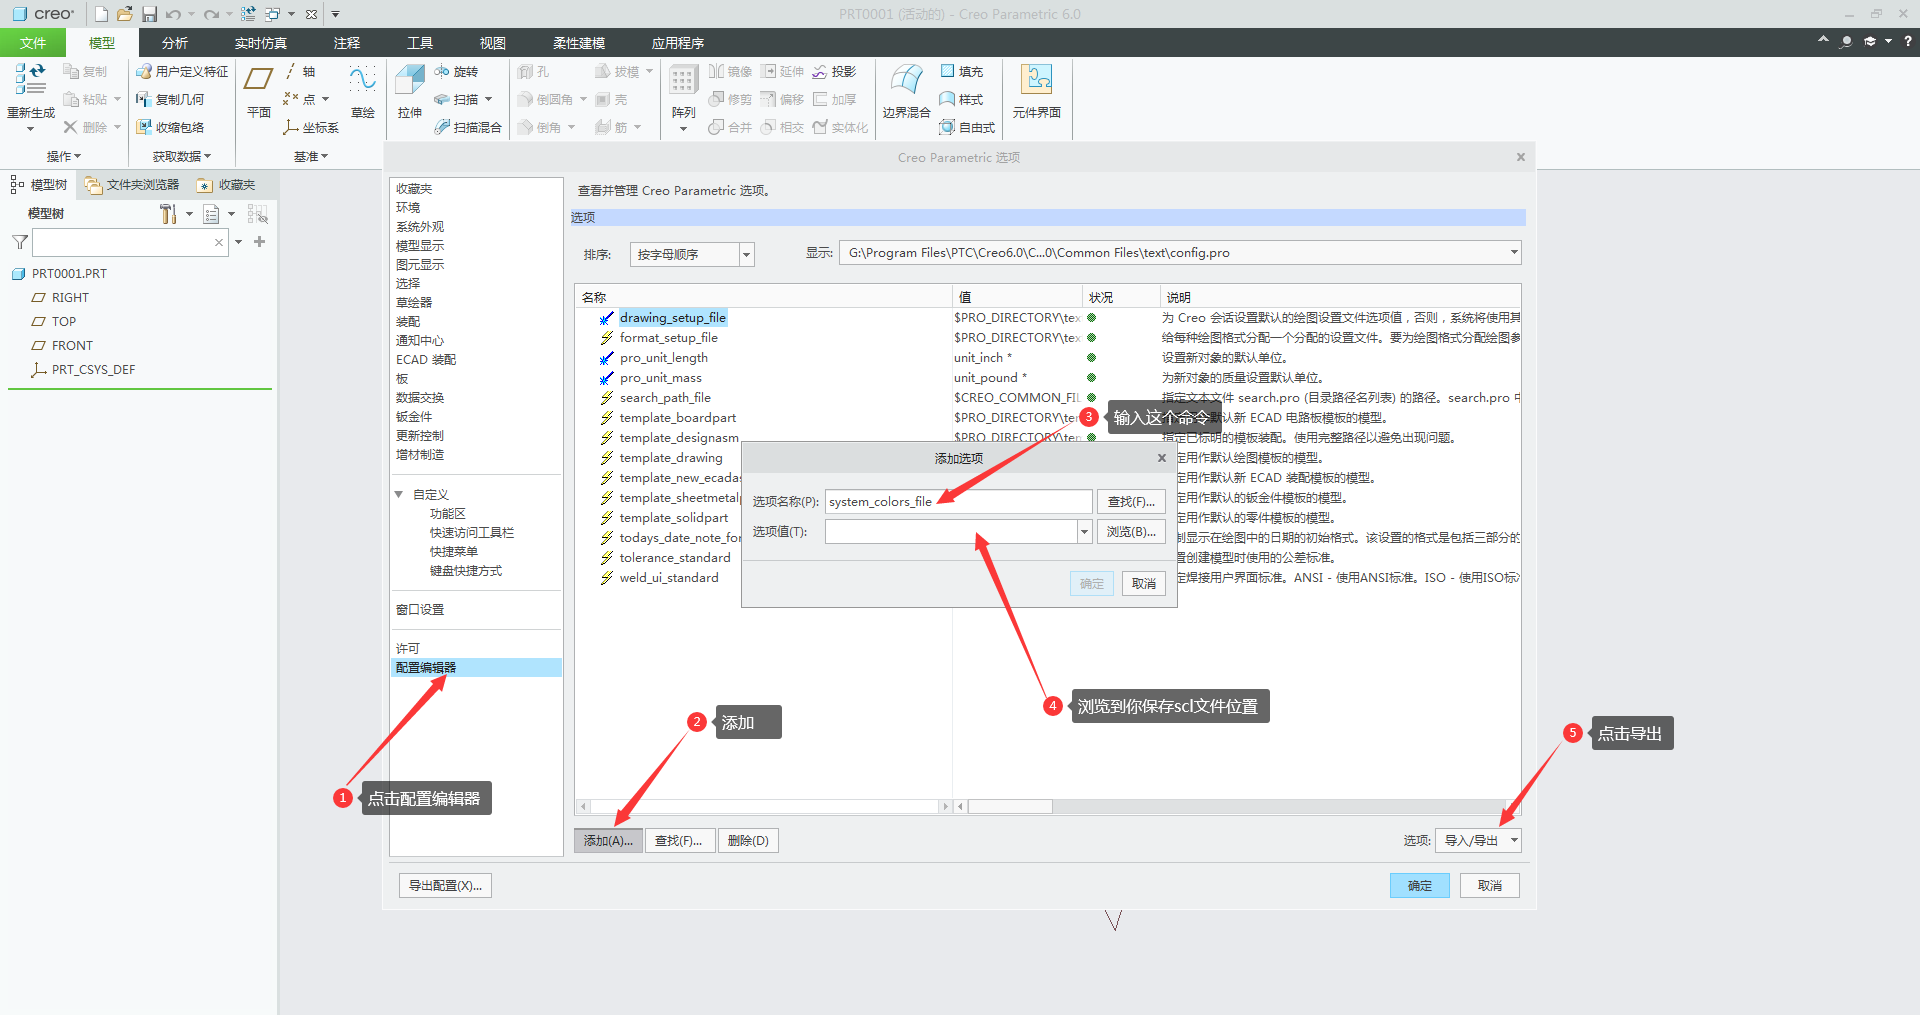Screen dimensions: 1920x1015
Task: Select the pro_unit_length option row
Action: [663, 358]
